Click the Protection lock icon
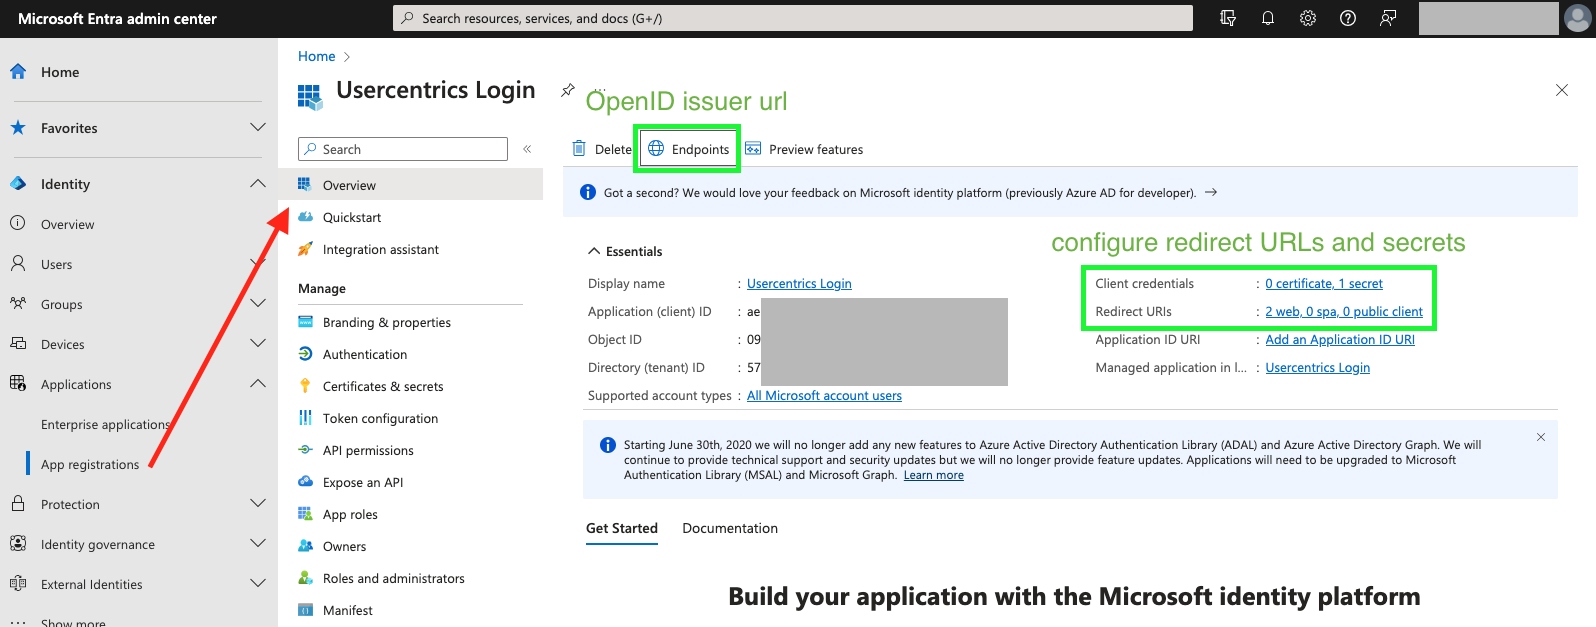Viewport: 1596px width, 627px height. (x=18, y=504)
